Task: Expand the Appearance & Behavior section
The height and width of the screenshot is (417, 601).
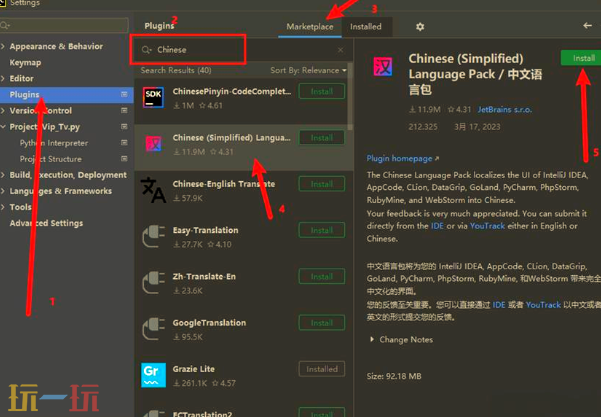Action: tap(3, 46)
